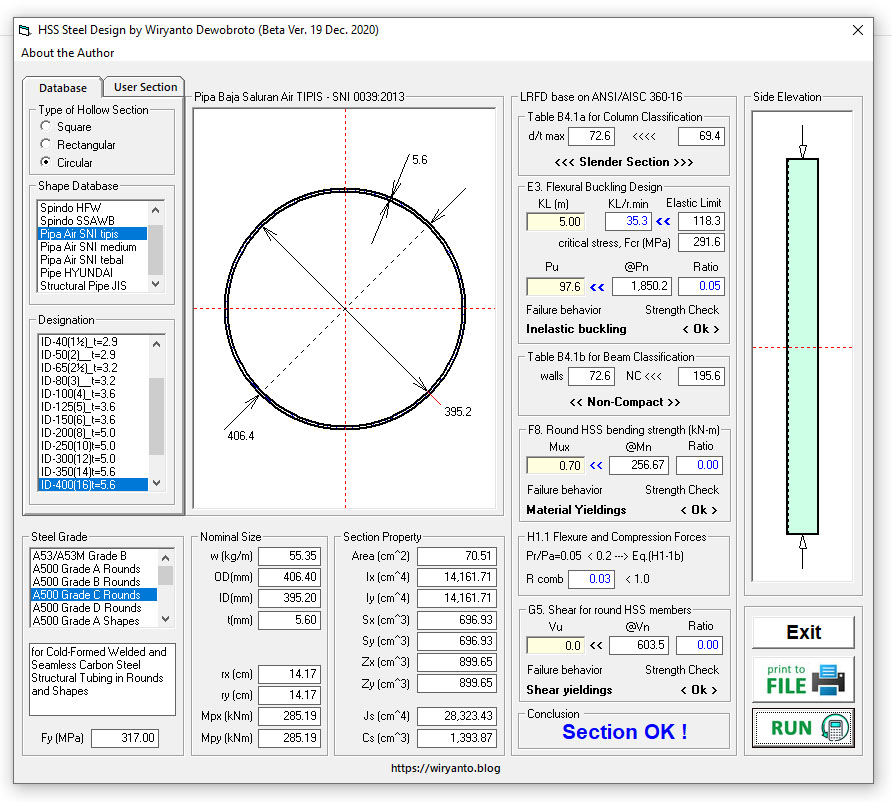Screen dimensions: 892x802
Task: Select the Square hollow section option
Action: coord(46,127)
